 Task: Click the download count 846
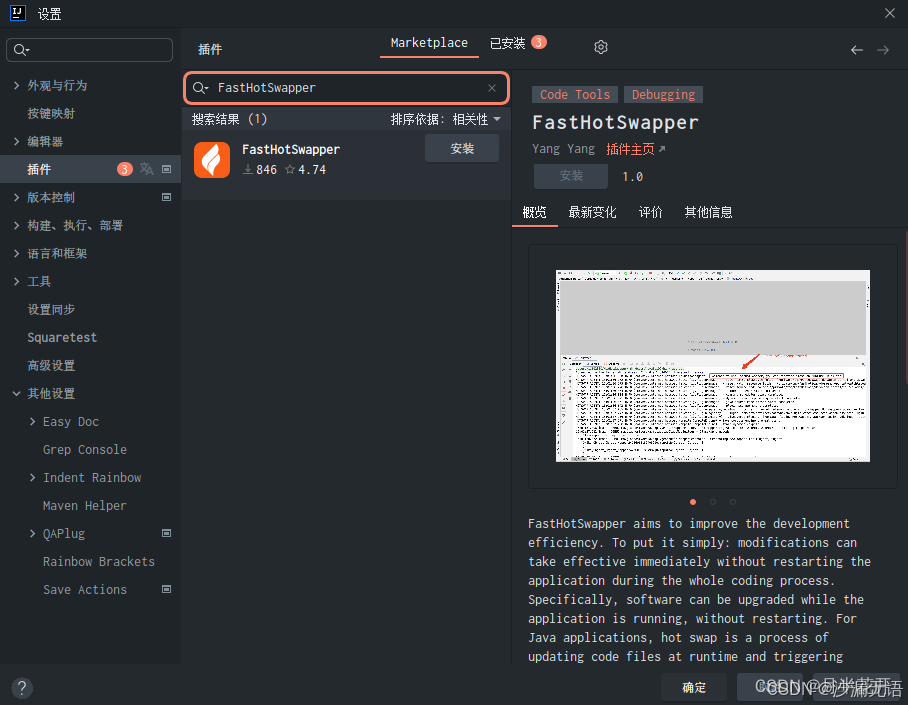coord(260,170)
